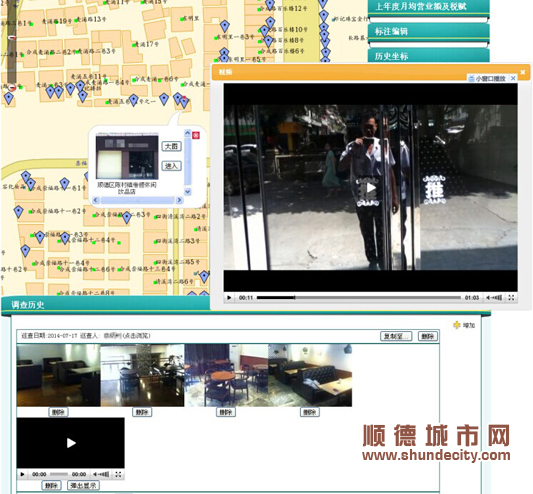This screenshot has height=494, width=533.
Task: Click the map zoom slider handle
Action: pos(12,37)
